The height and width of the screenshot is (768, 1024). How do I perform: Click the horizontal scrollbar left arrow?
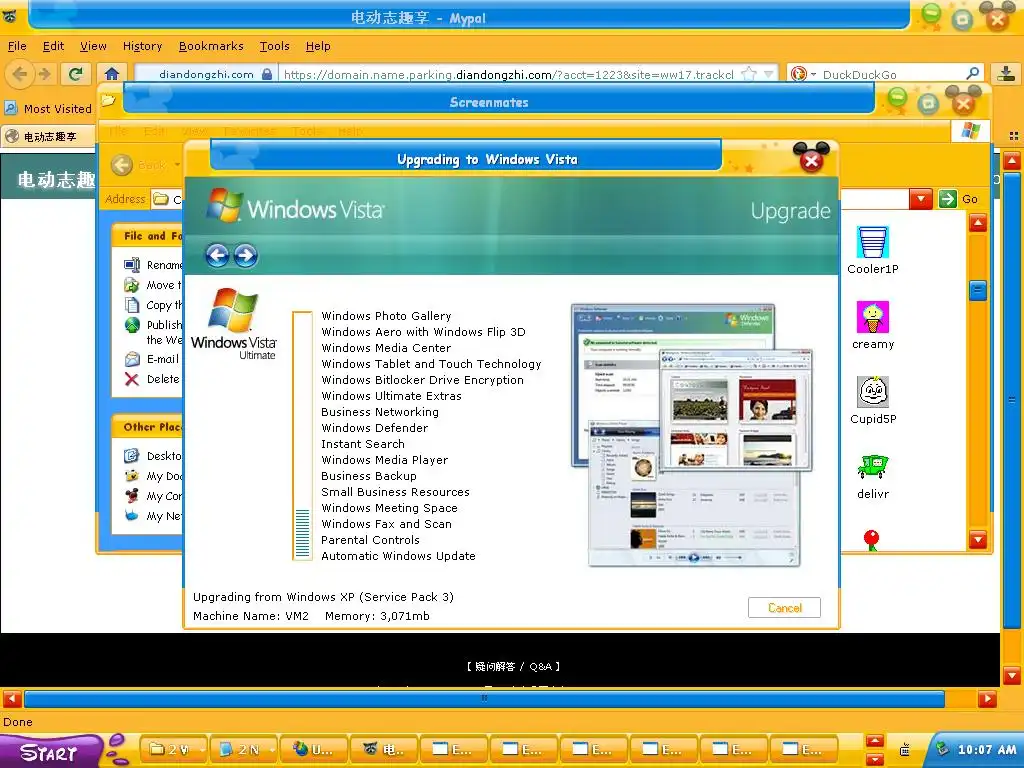[x=12, y=699]
